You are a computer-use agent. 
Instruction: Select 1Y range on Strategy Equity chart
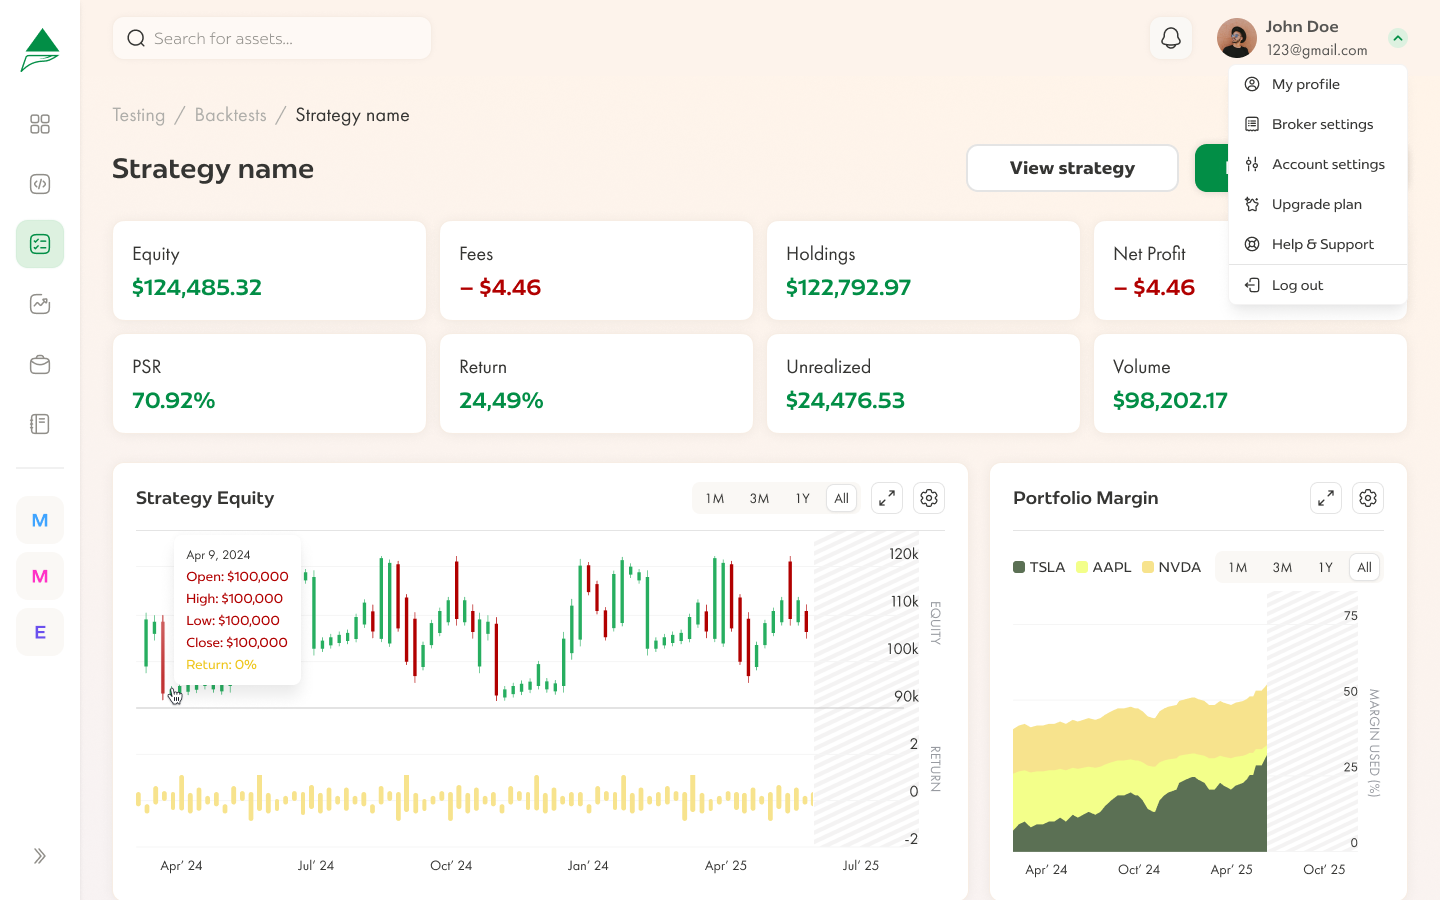[x=802, y=498]
